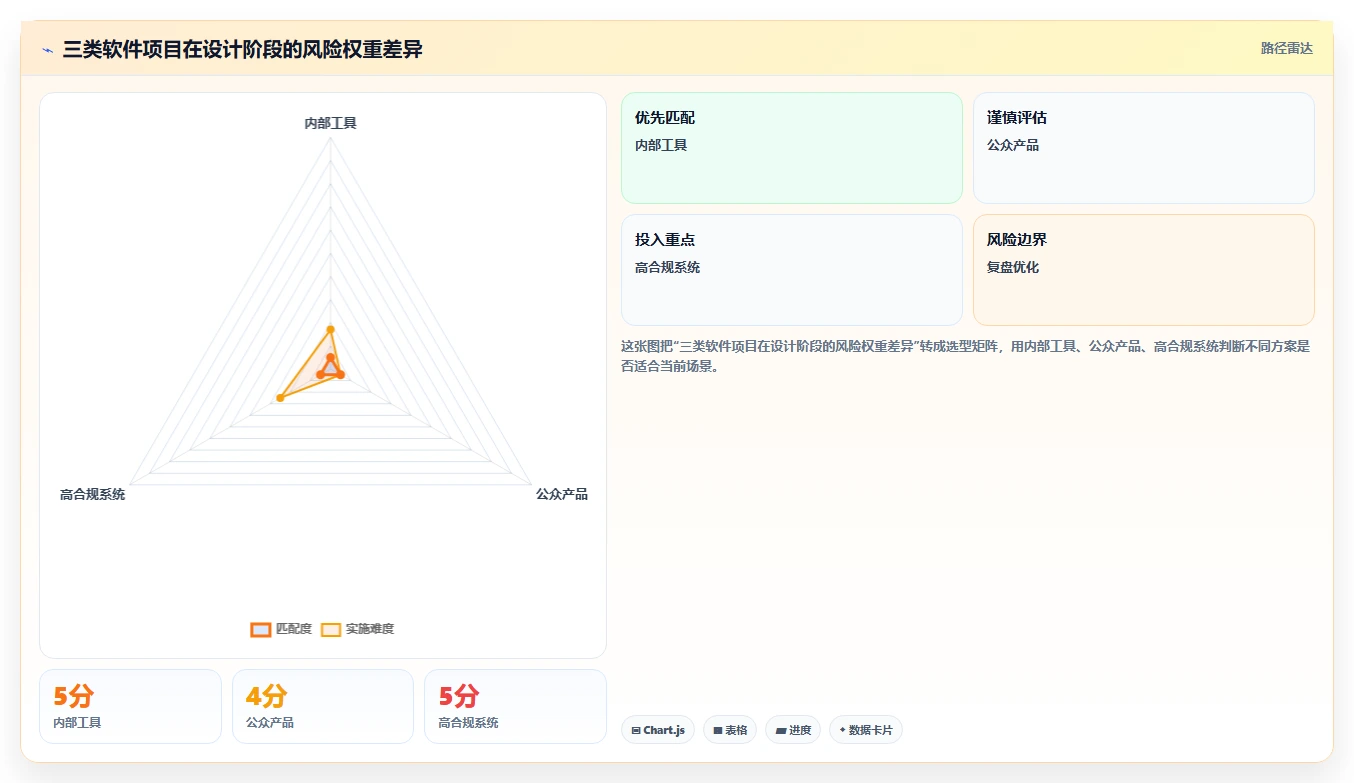Select the 表格 tag
This screenshot has width=1354, height=783.
[730, 730]
